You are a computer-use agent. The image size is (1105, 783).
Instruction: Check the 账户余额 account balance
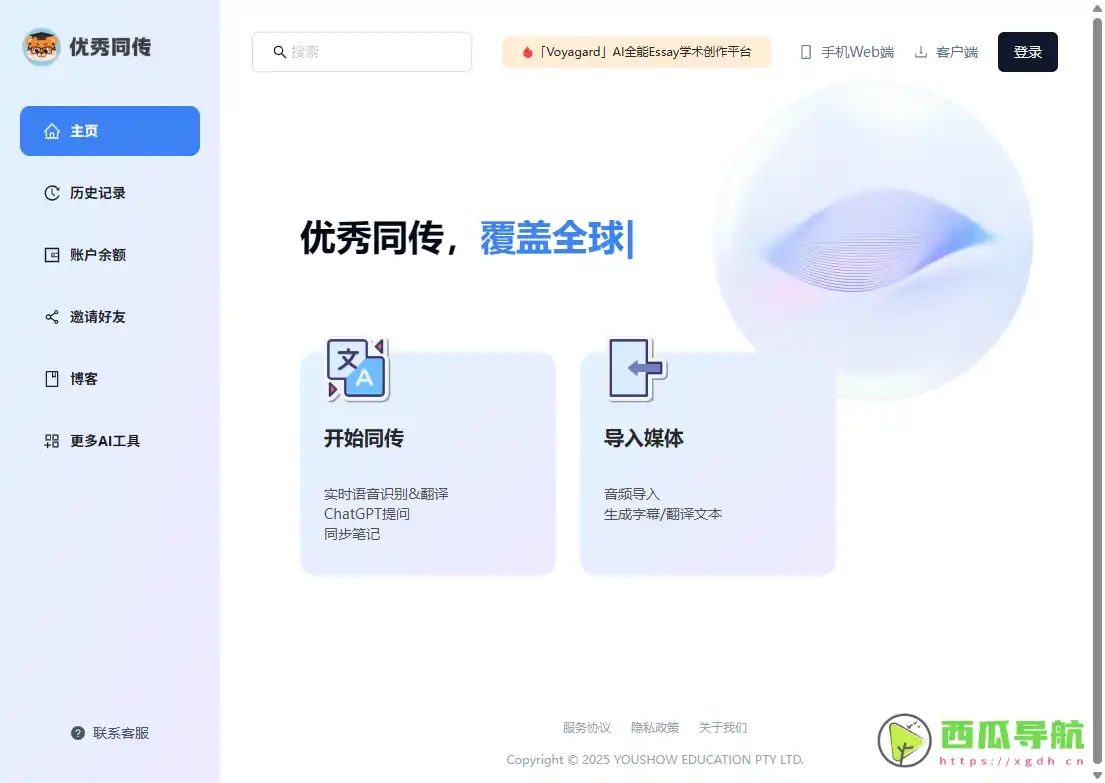tap(97, 255)
